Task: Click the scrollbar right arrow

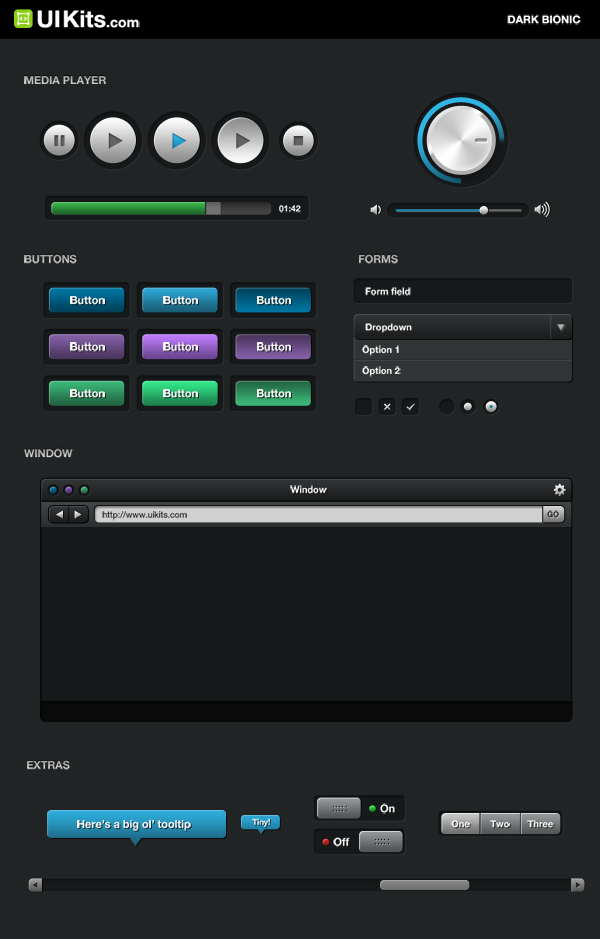Action: pos(577,885)
